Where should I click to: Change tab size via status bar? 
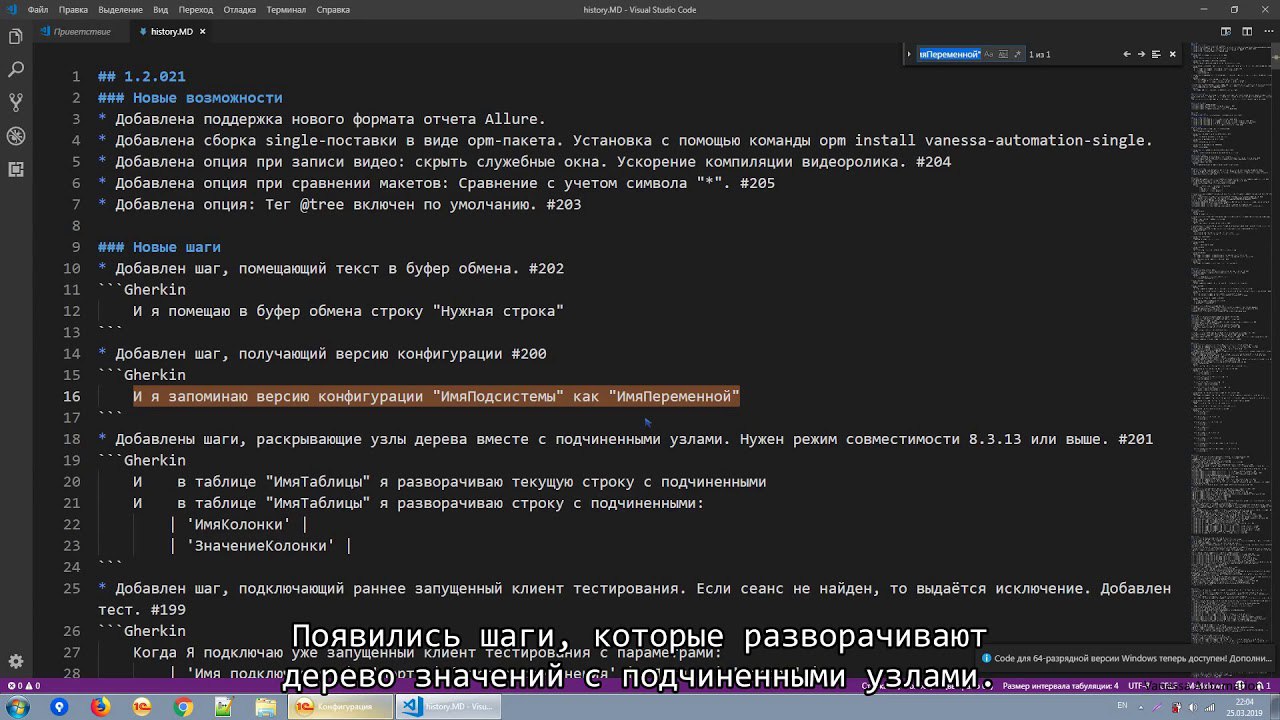[x=1060, y=686]
